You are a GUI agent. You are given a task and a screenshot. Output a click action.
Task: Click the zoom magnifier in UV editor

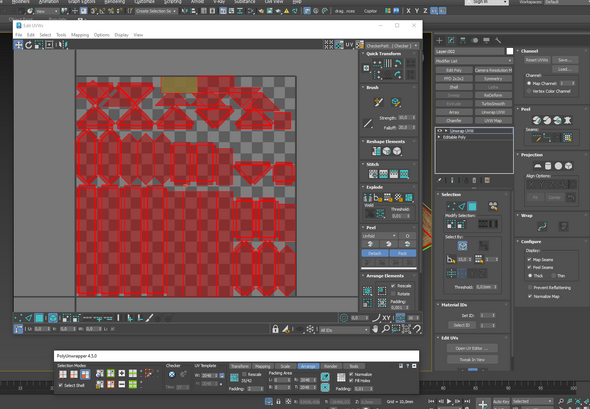click(x=386, y=329)
